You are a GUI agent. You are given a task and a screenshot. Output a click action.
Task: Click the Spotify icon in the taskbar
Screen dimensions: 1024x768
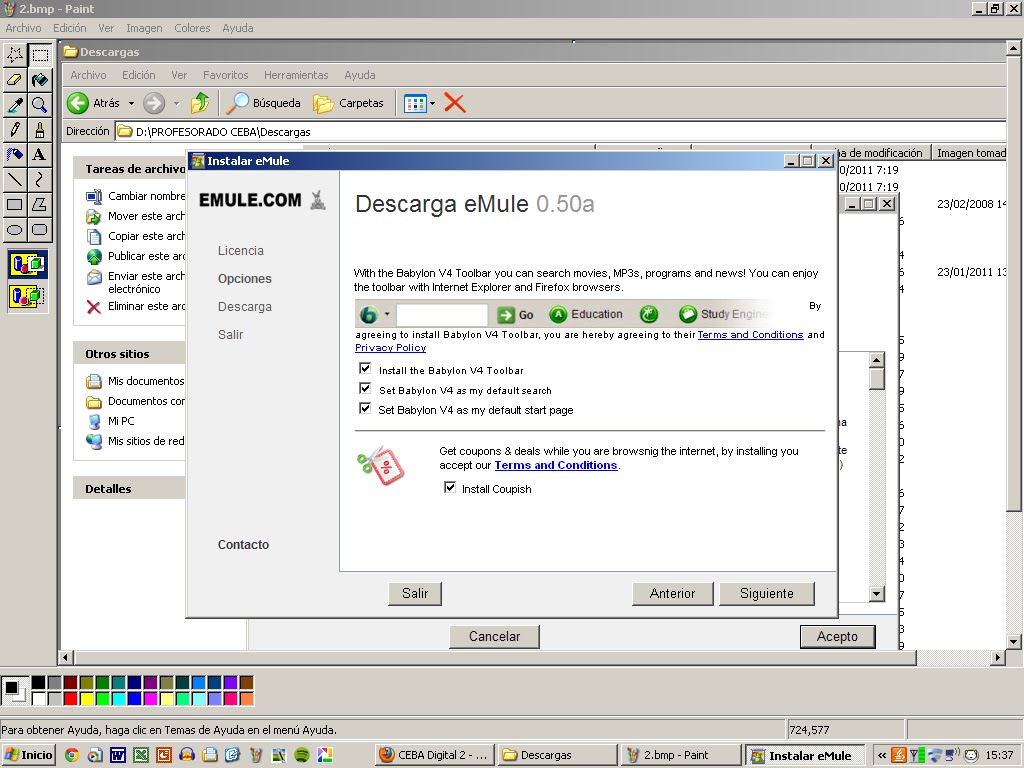click(302, 755)
